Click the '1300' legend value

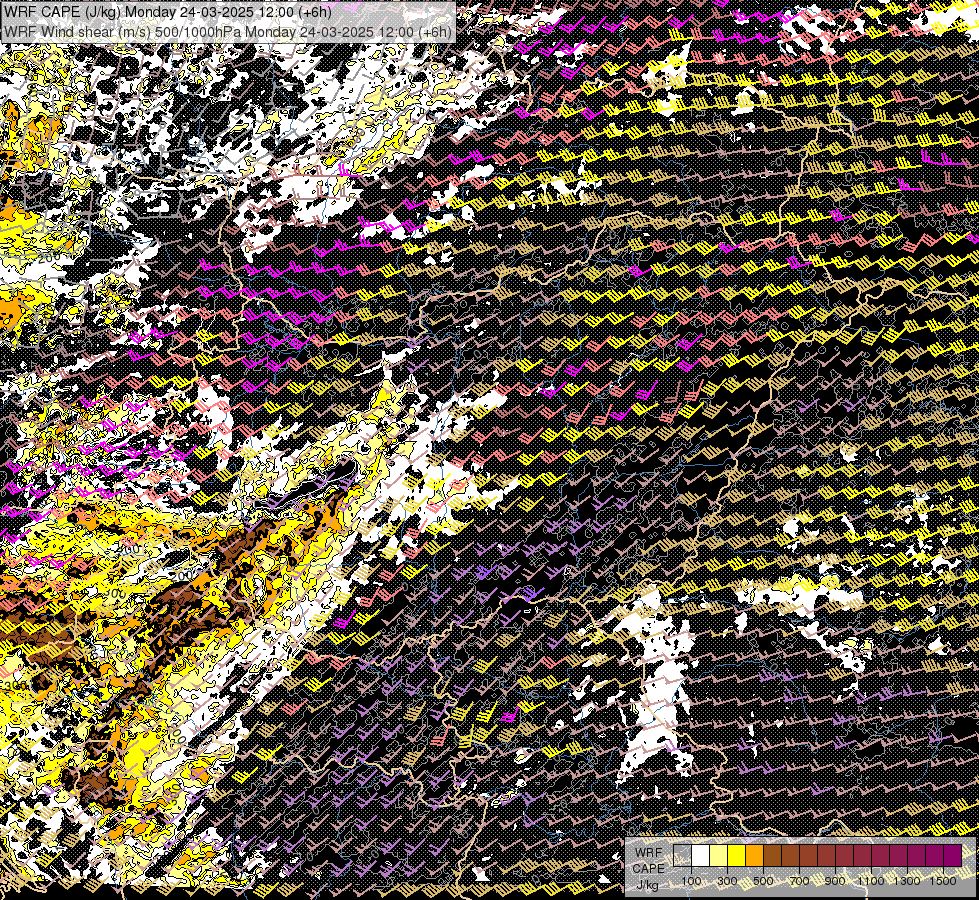click(x=907, y=881)
